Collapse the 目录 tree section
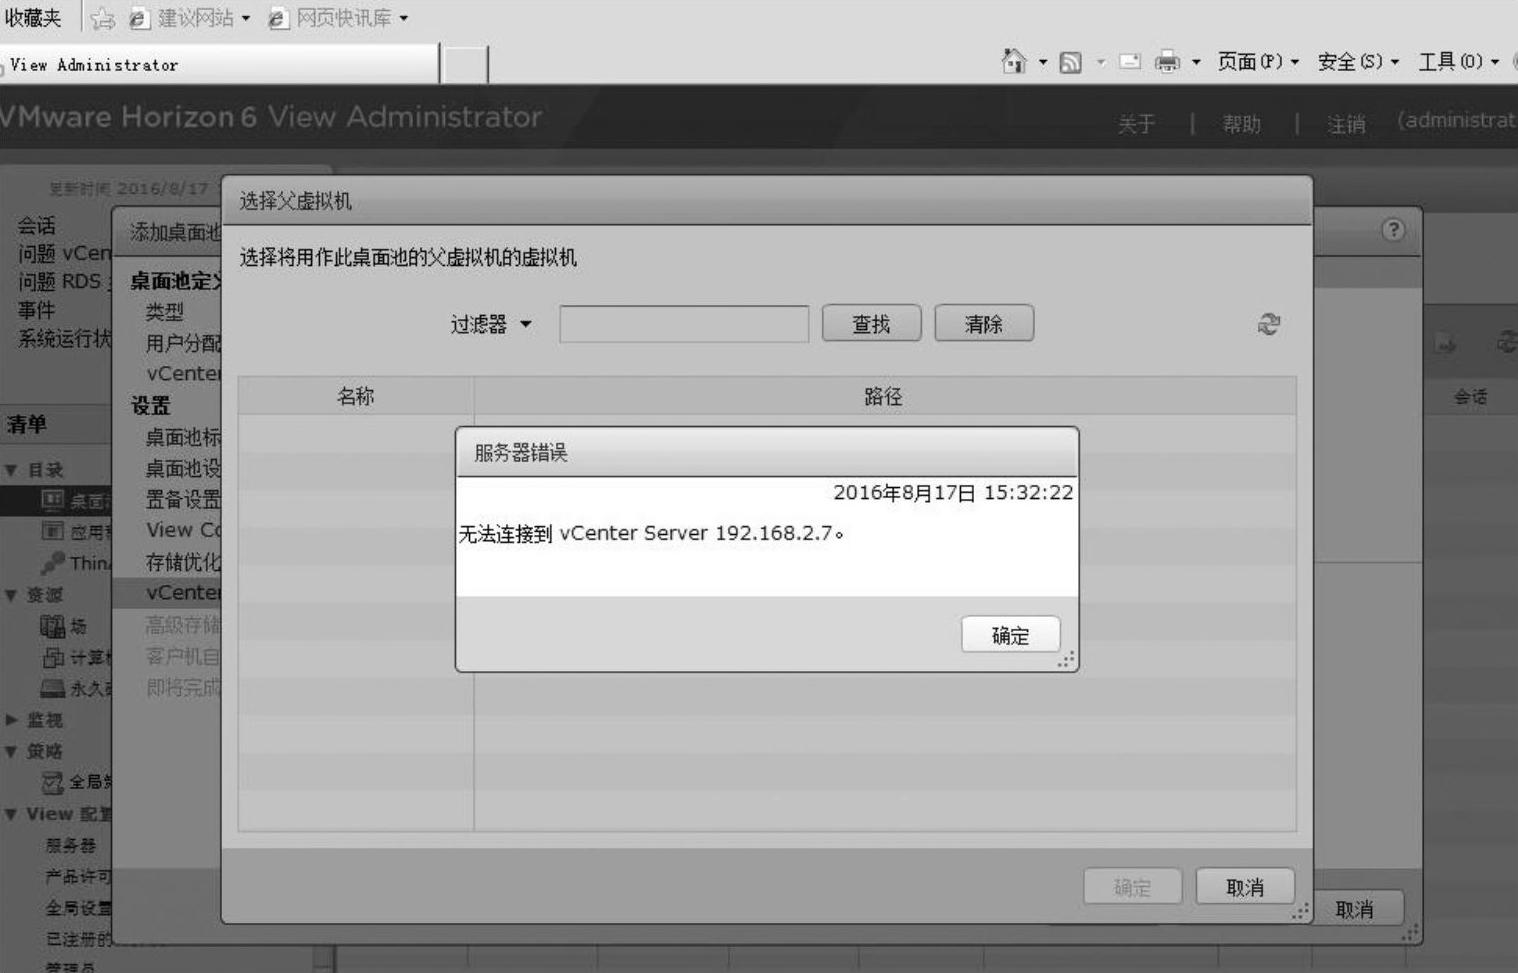Screen dimensions: 1518x973 pyautogui.click(x=12, y=470)
